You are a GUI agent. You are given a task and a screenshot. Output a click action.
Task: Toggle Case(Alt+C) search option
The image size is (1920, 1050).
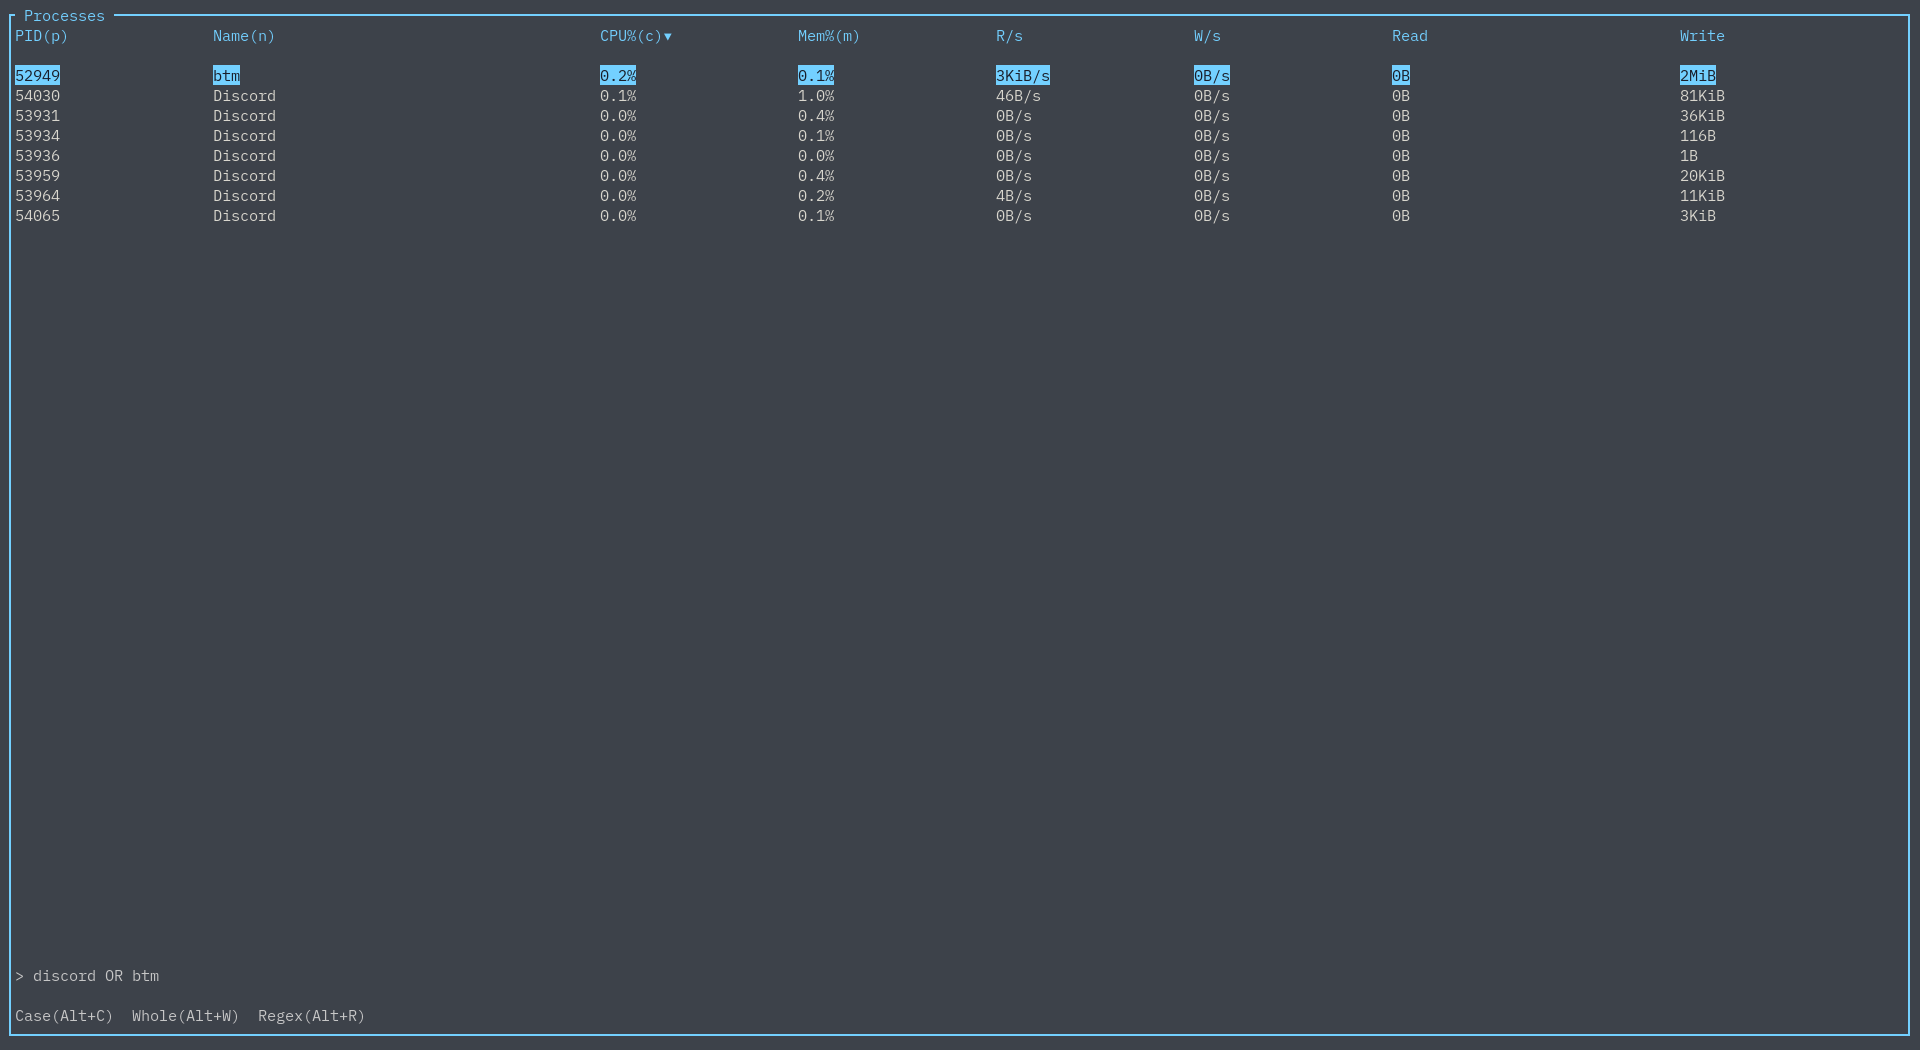64,1016
